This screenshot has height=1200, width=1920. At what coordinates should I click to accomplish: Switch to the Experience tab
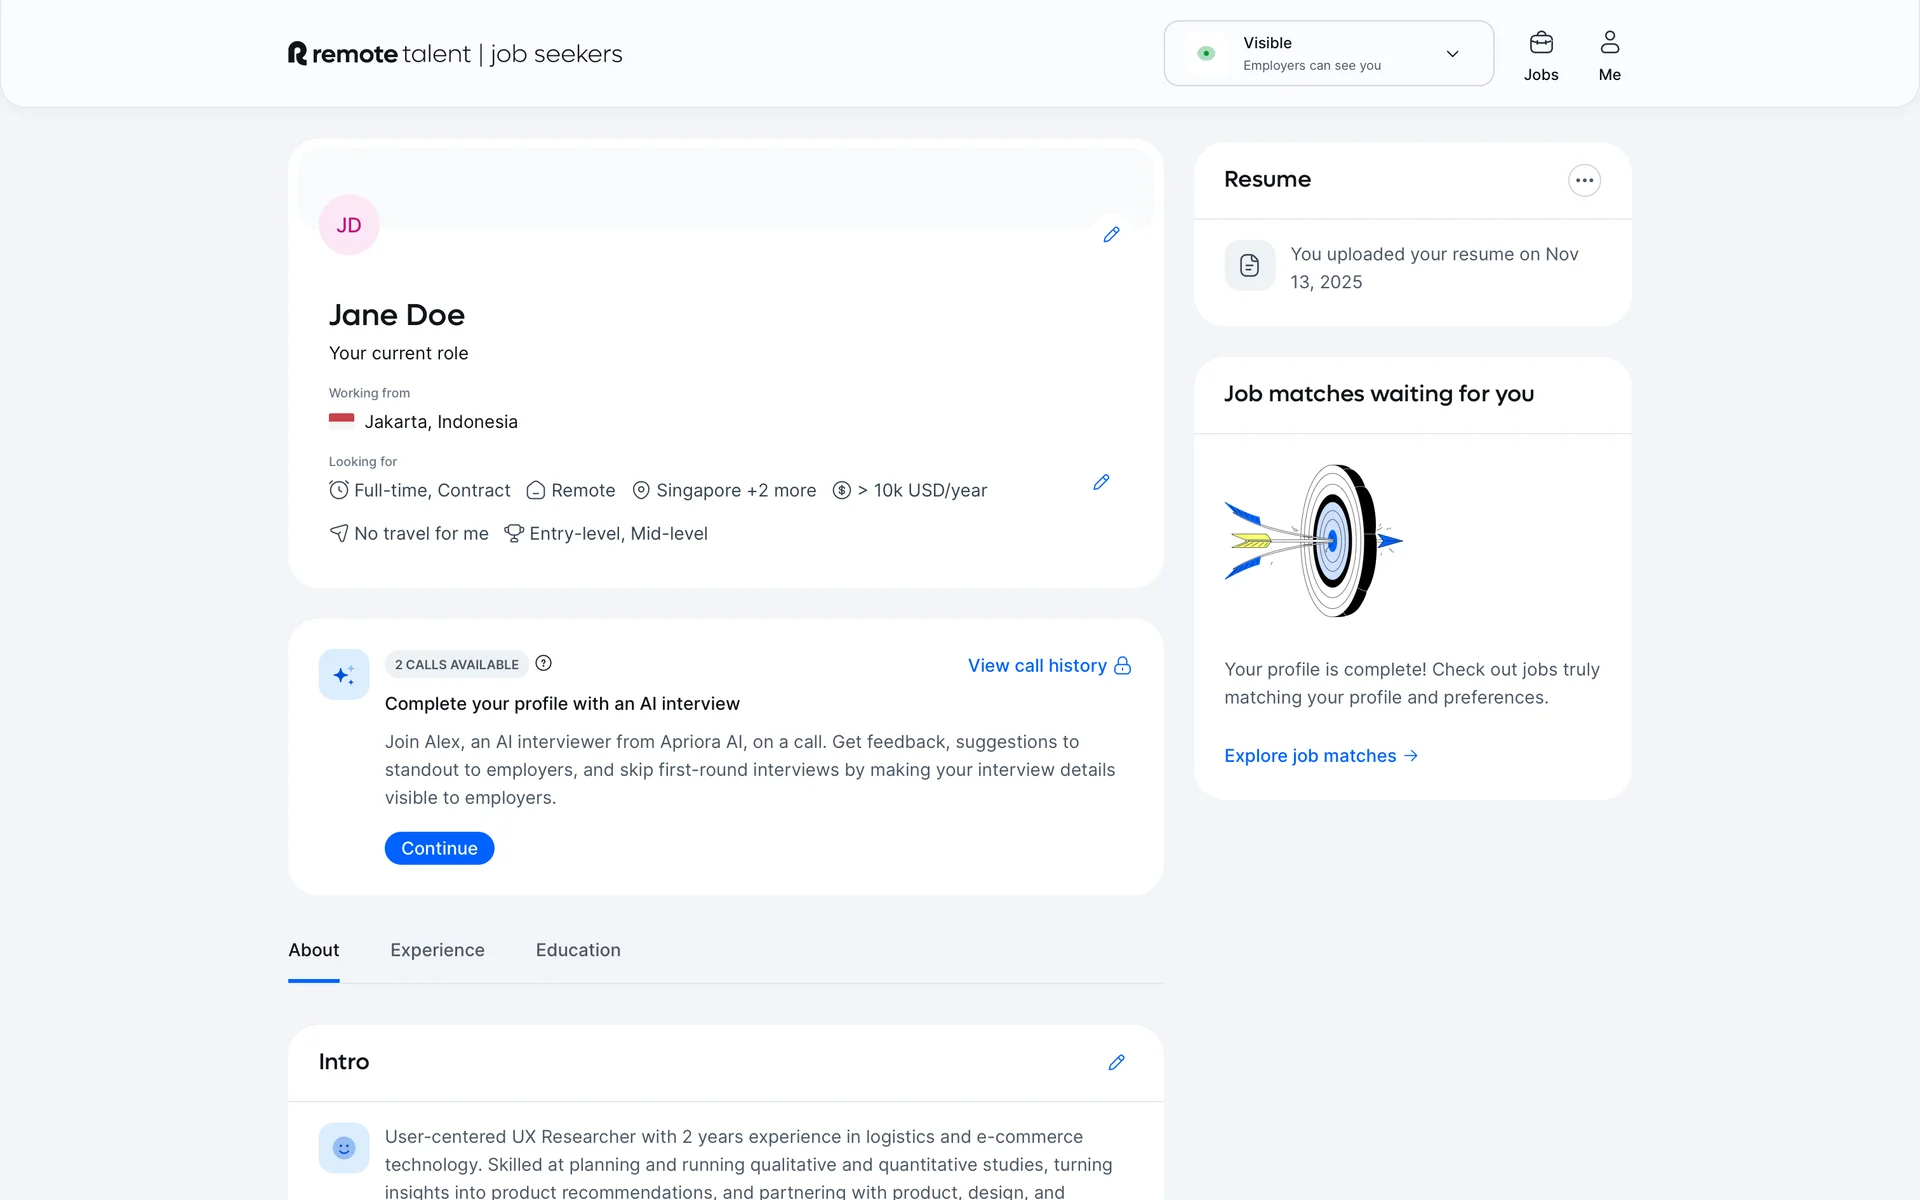click(x=437, y=950)
